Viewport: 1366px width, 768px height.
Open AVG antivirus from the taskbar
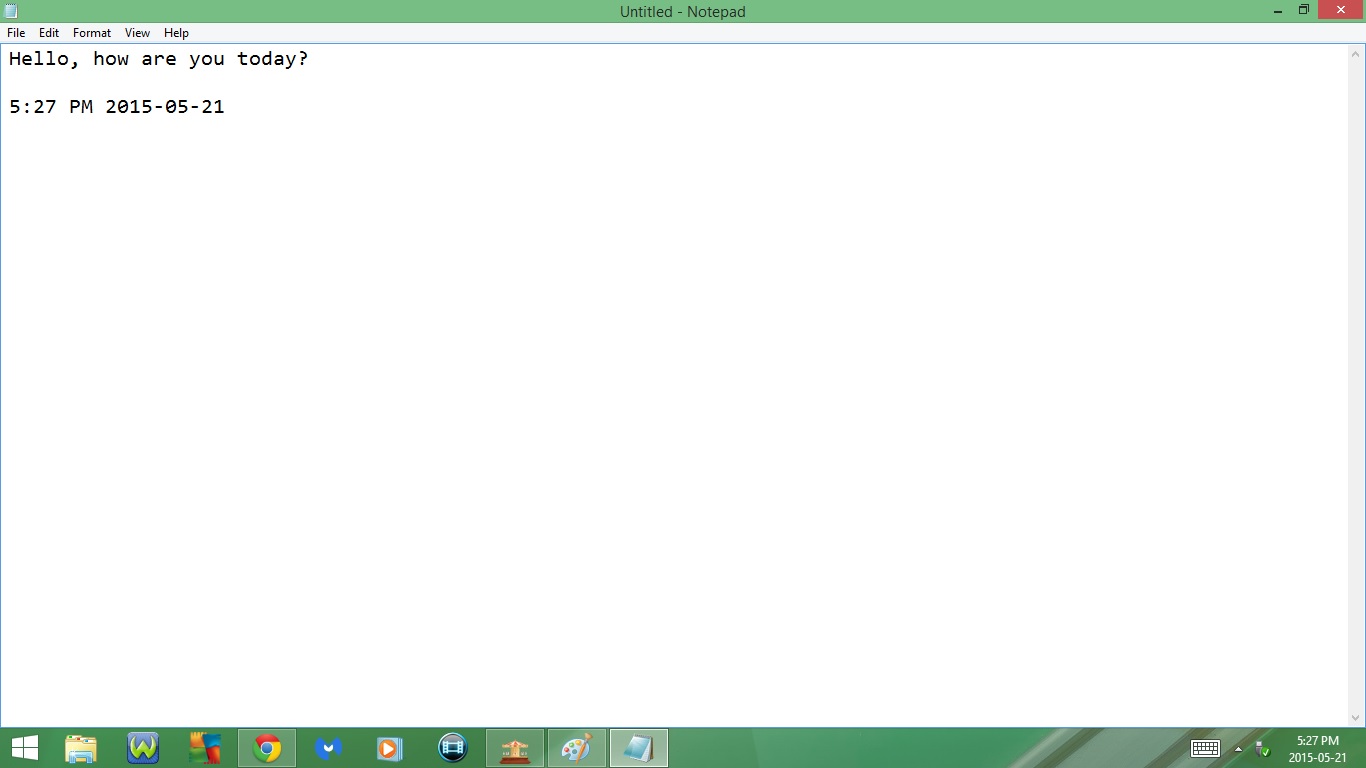(x=205, y=747)
